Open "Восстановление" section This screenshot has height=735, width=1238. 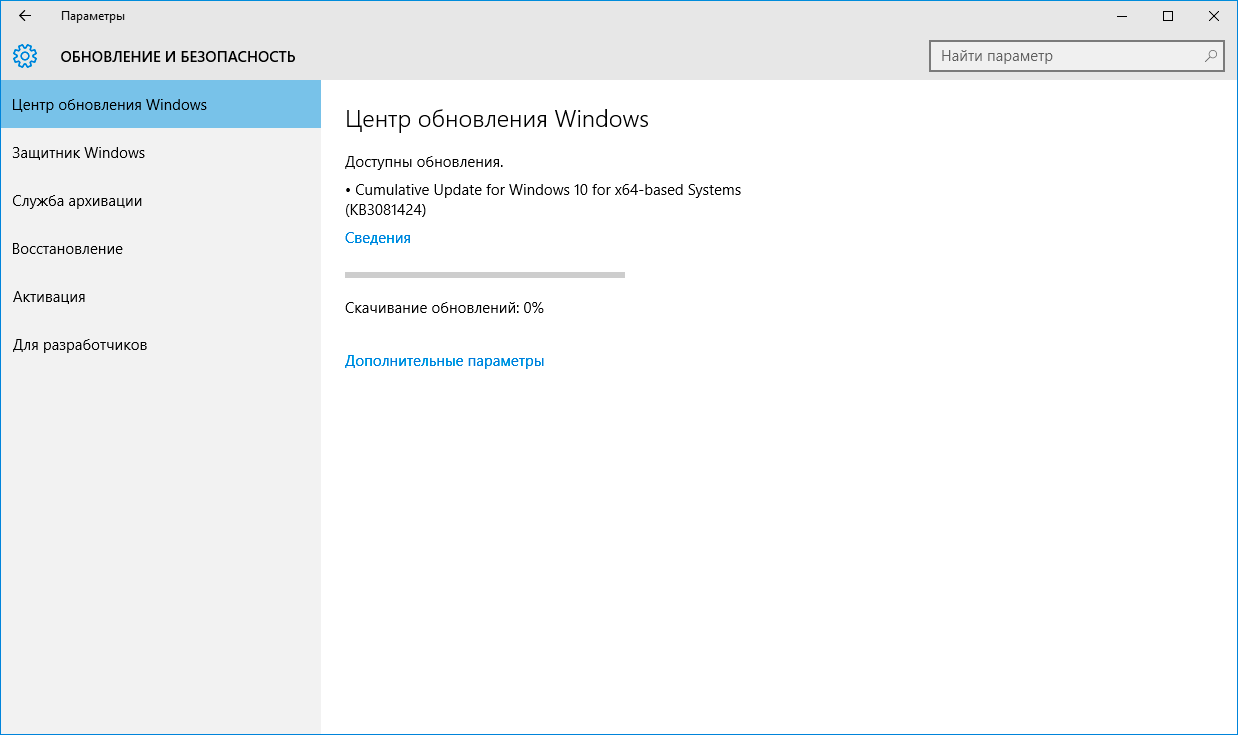point(160,249)
